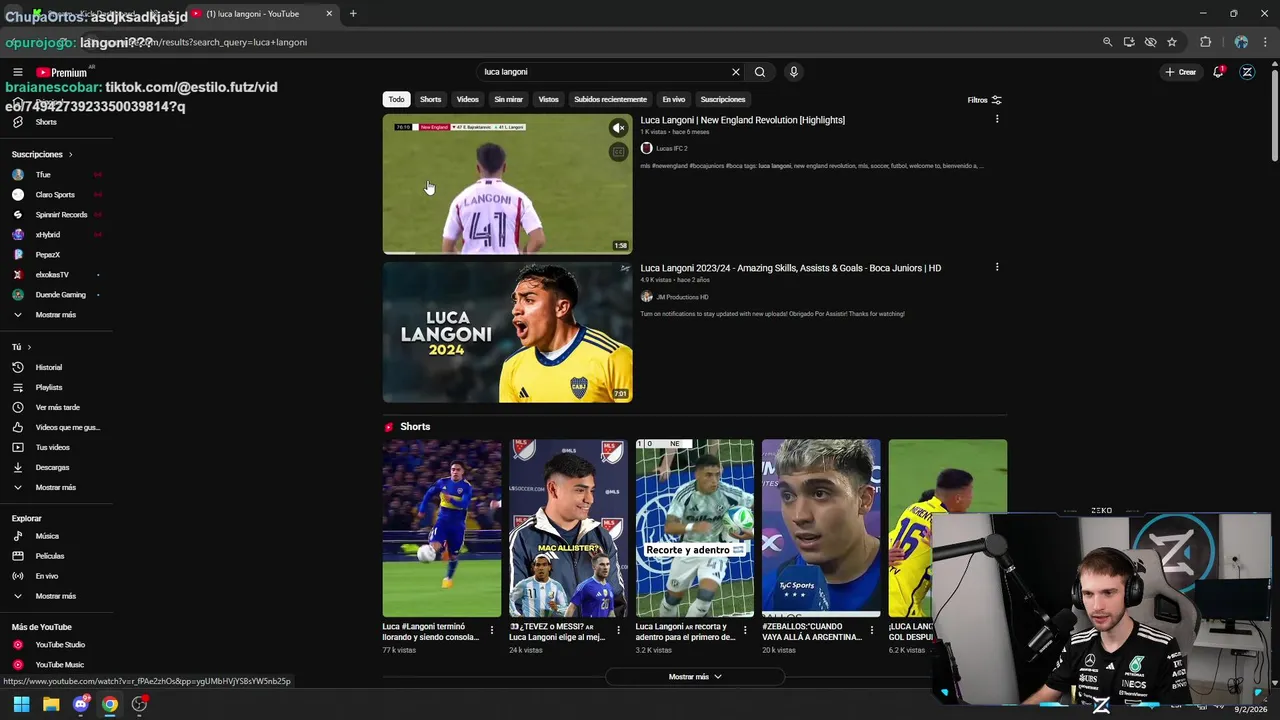Screen dimensions: 1280x720
Task: Unmute the New England Revolution preview video
Action: [618, 128]
